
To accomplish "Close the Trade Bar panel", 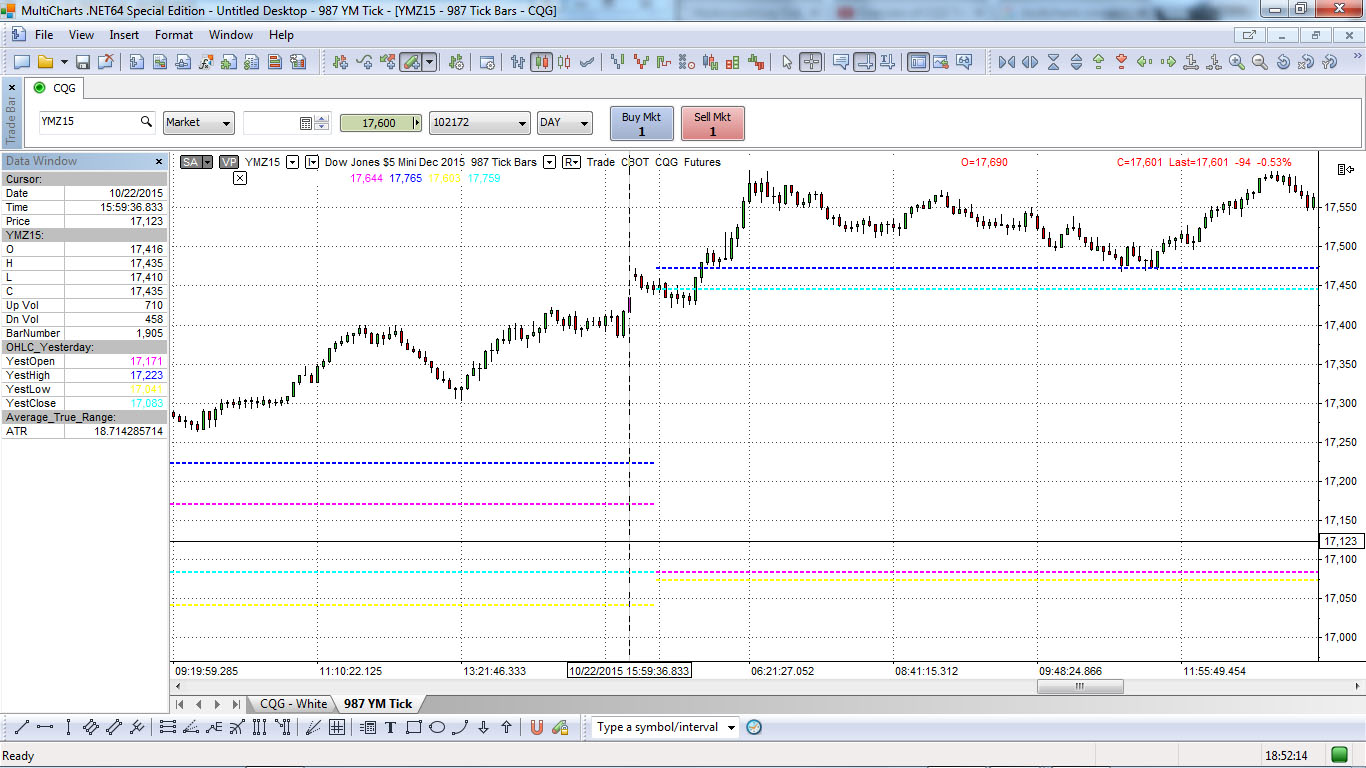I will 11,88.
